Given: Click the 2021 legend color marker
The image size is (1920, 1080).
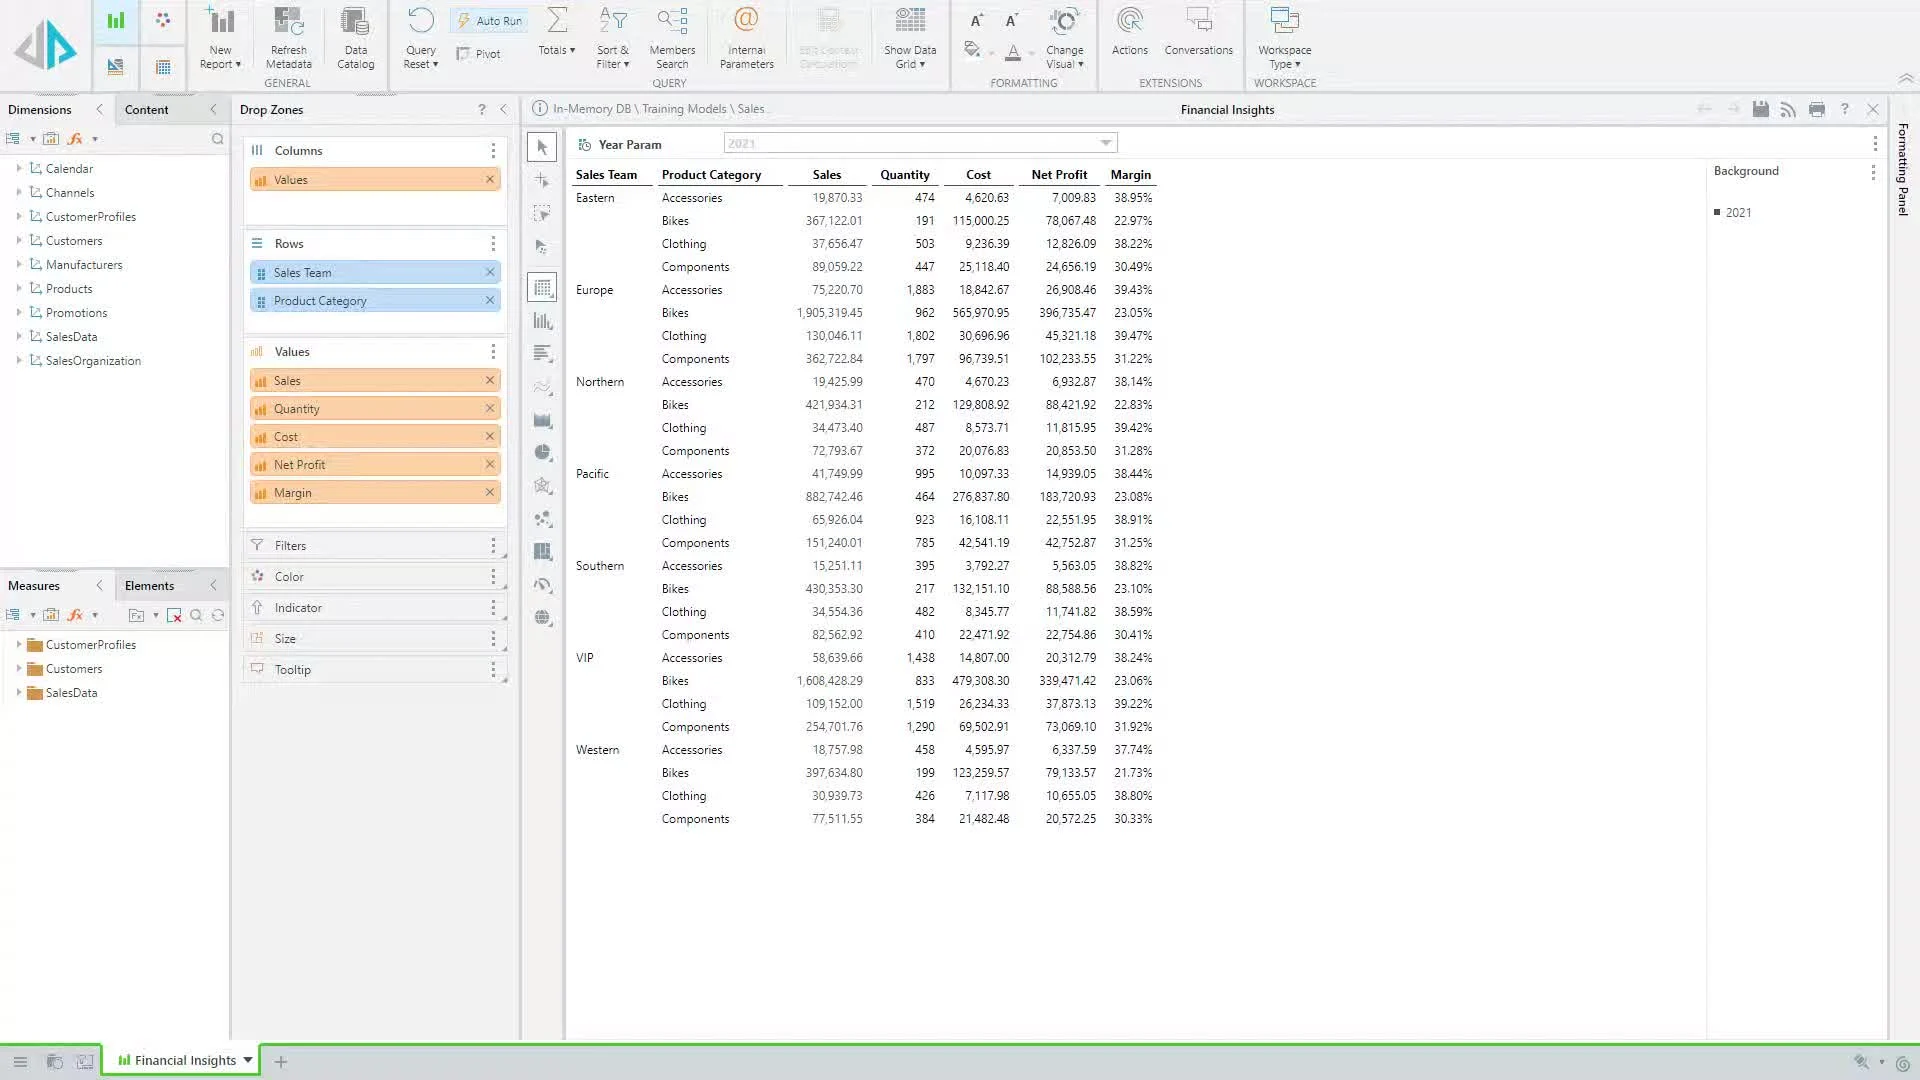Looking at the screenshot, I should pyautogui.click(x=1717, y=212).
